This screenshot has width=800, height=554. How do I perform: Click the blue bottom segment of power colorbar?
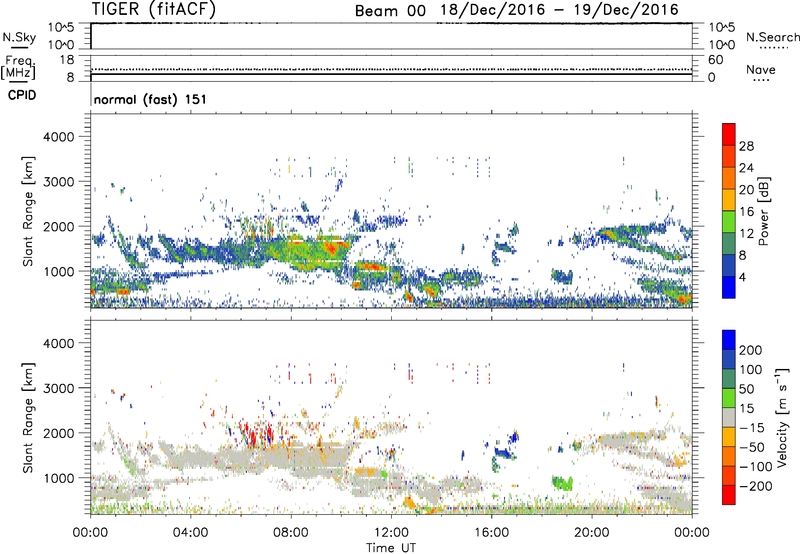coord(729,287)
